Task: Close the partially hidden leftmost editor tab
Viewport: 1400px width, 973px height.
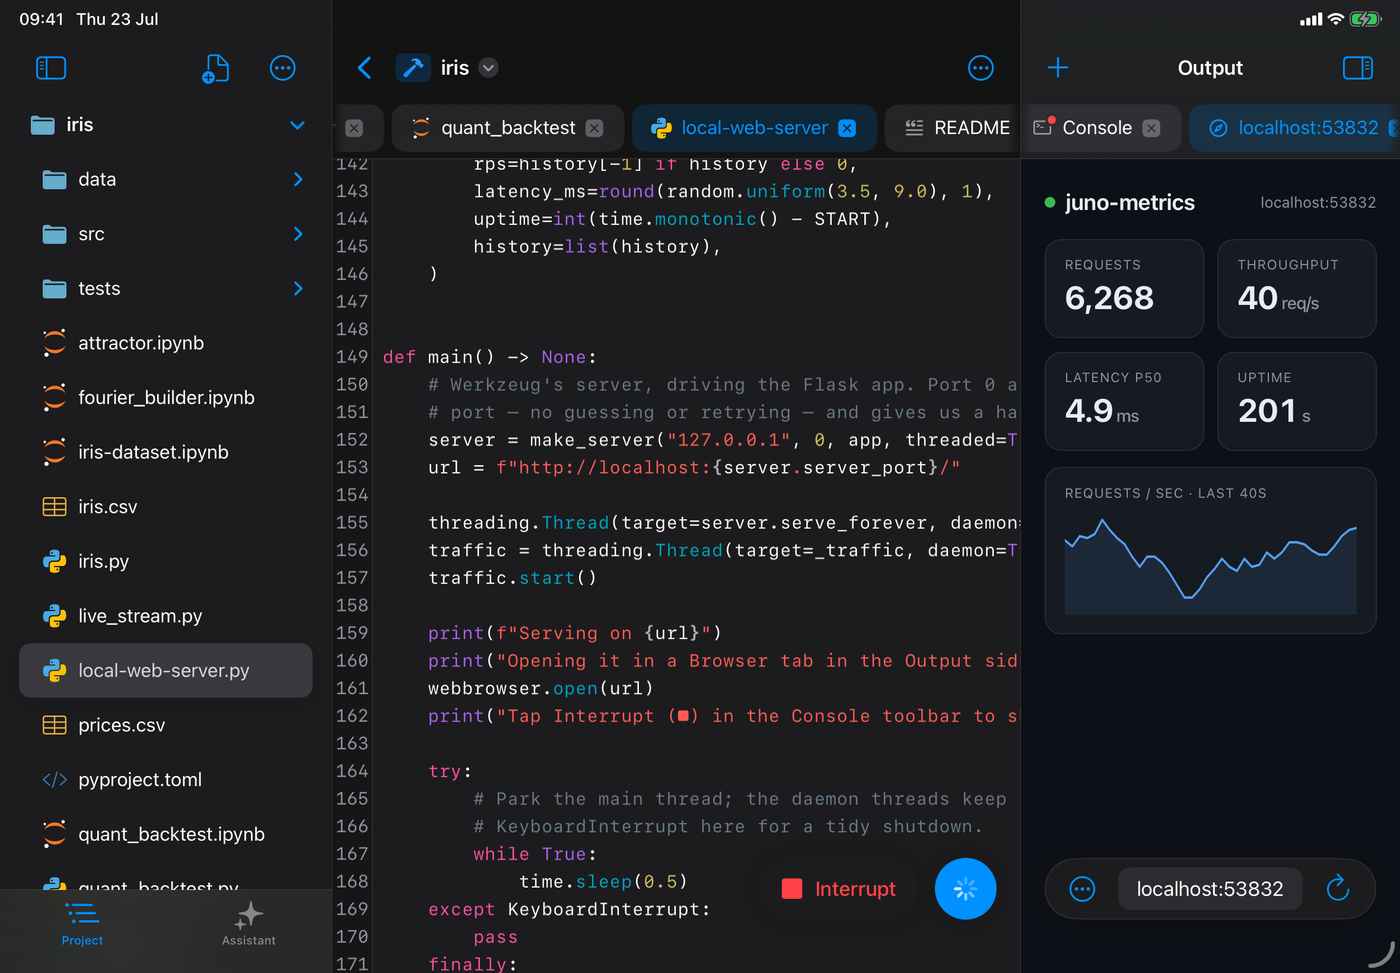Action: coord(354,128)
